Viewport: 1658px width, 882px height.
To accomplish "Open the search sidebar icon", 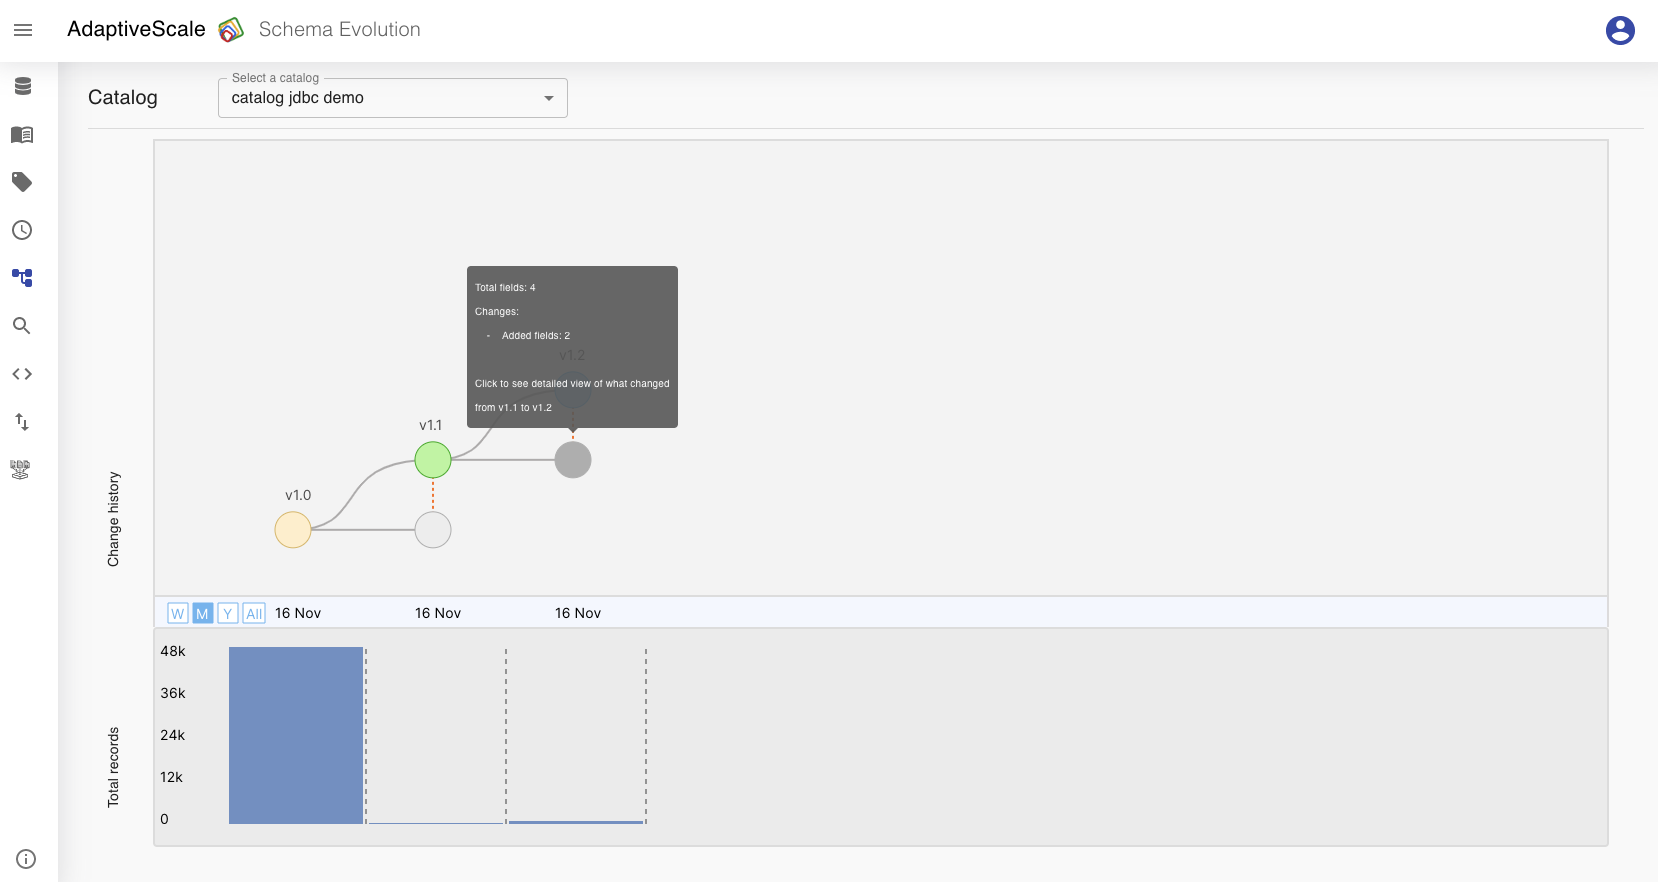I will (x=22, y=326).
